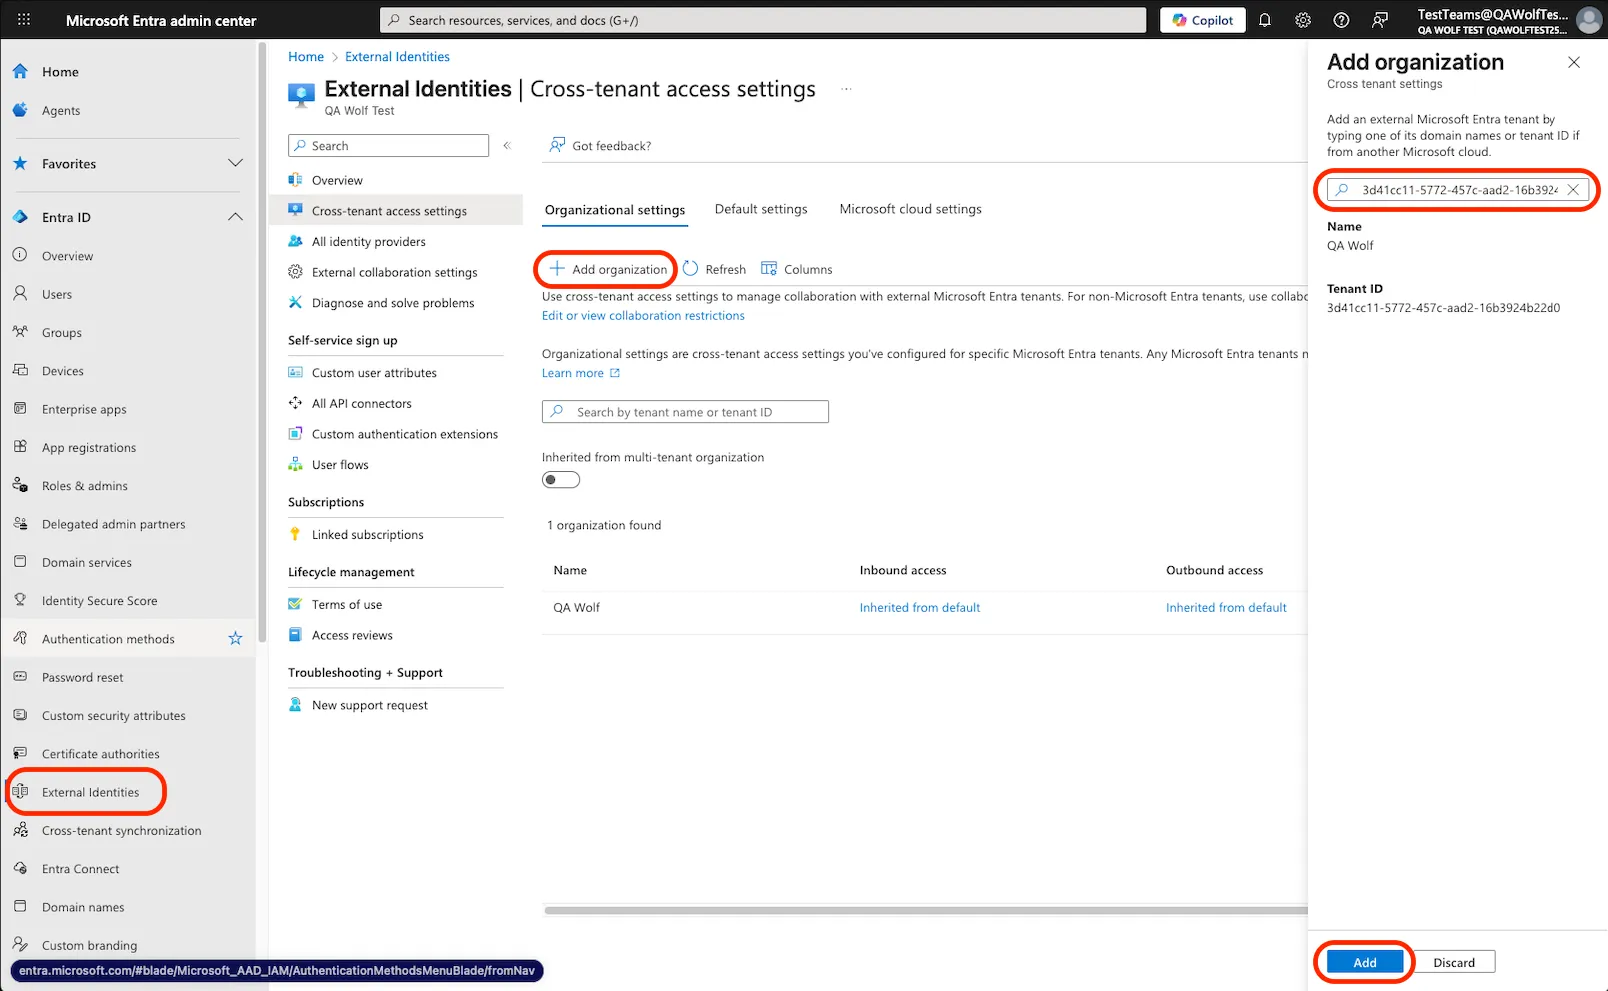Click Got feedback?
Screen dimensions: 1608x991
(x=601, y=146)
